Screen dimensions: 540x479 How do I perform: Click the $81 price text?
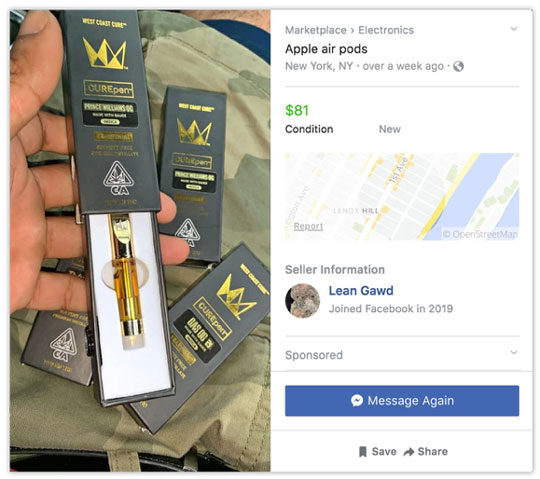tap(297, 111)
